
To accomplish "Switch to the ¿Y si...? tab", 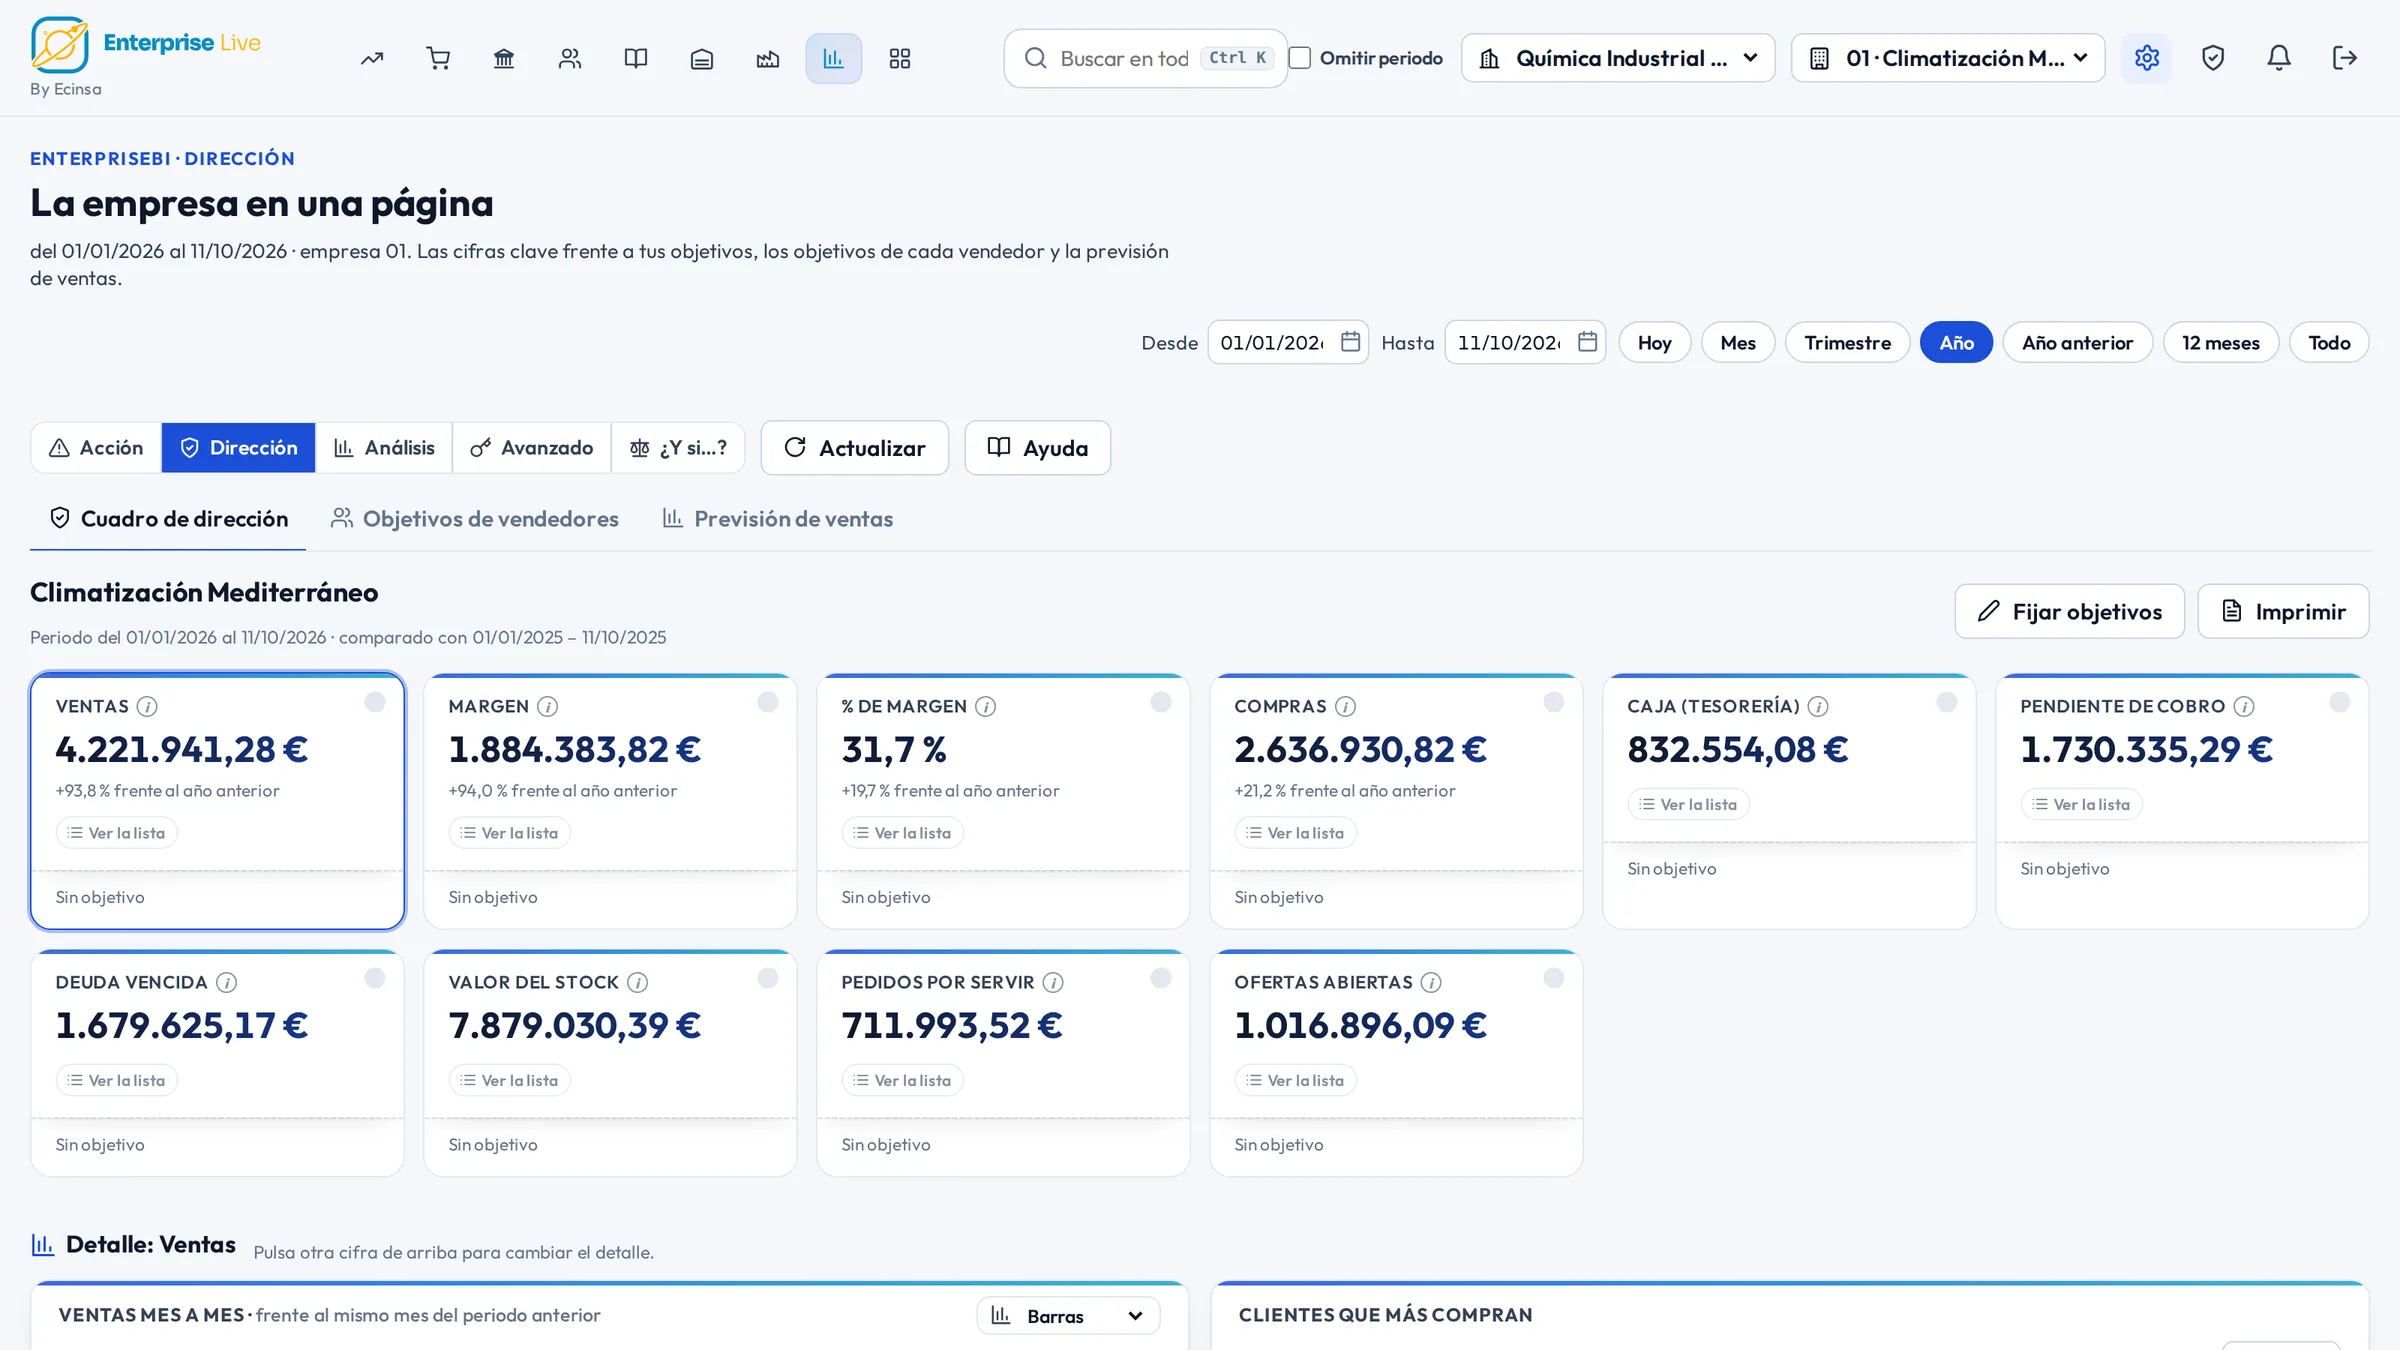I will [678, 447].
